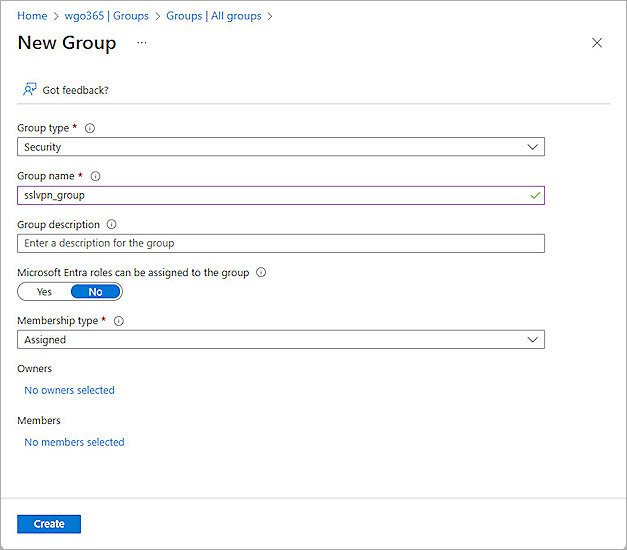Select No for Entra roles assignment

click(x=95, y=292)
